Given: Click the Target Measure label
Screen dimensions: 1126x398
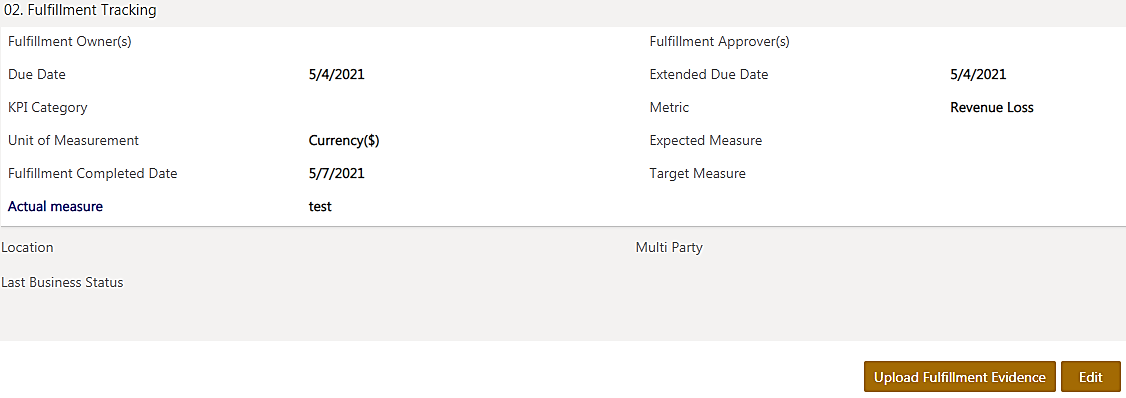Looking at the screenshot, I should 697,174.
